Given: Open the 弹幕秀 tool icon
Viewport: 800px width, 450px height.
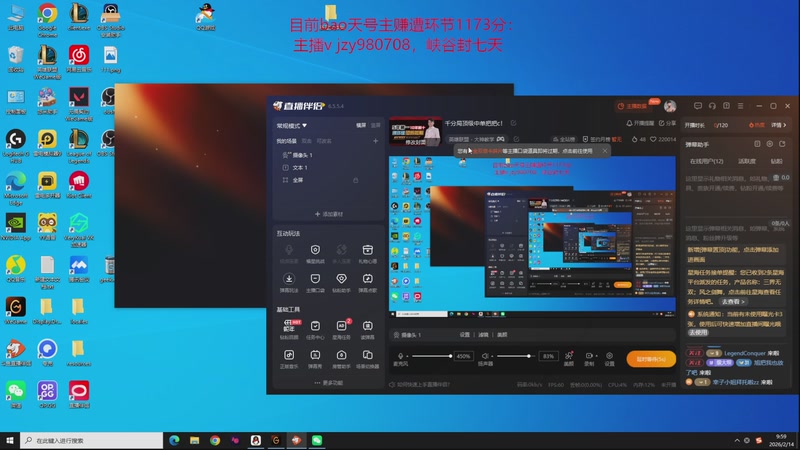Looking at the screenshot, I should [x=315, y=355].
